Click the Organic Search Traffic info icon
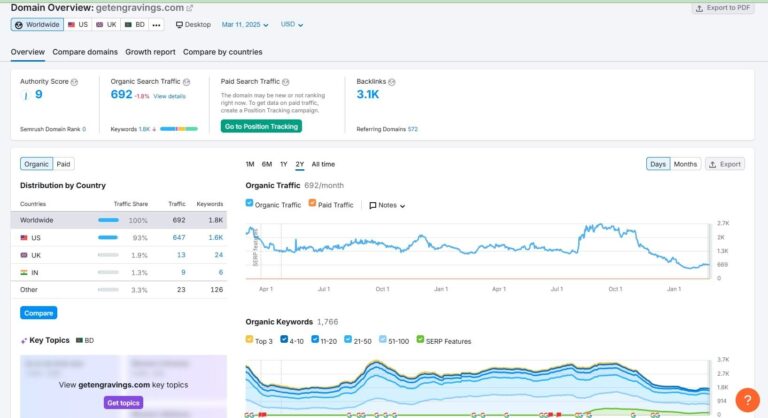This screenshot has width=768, height=418. point(188,81)
